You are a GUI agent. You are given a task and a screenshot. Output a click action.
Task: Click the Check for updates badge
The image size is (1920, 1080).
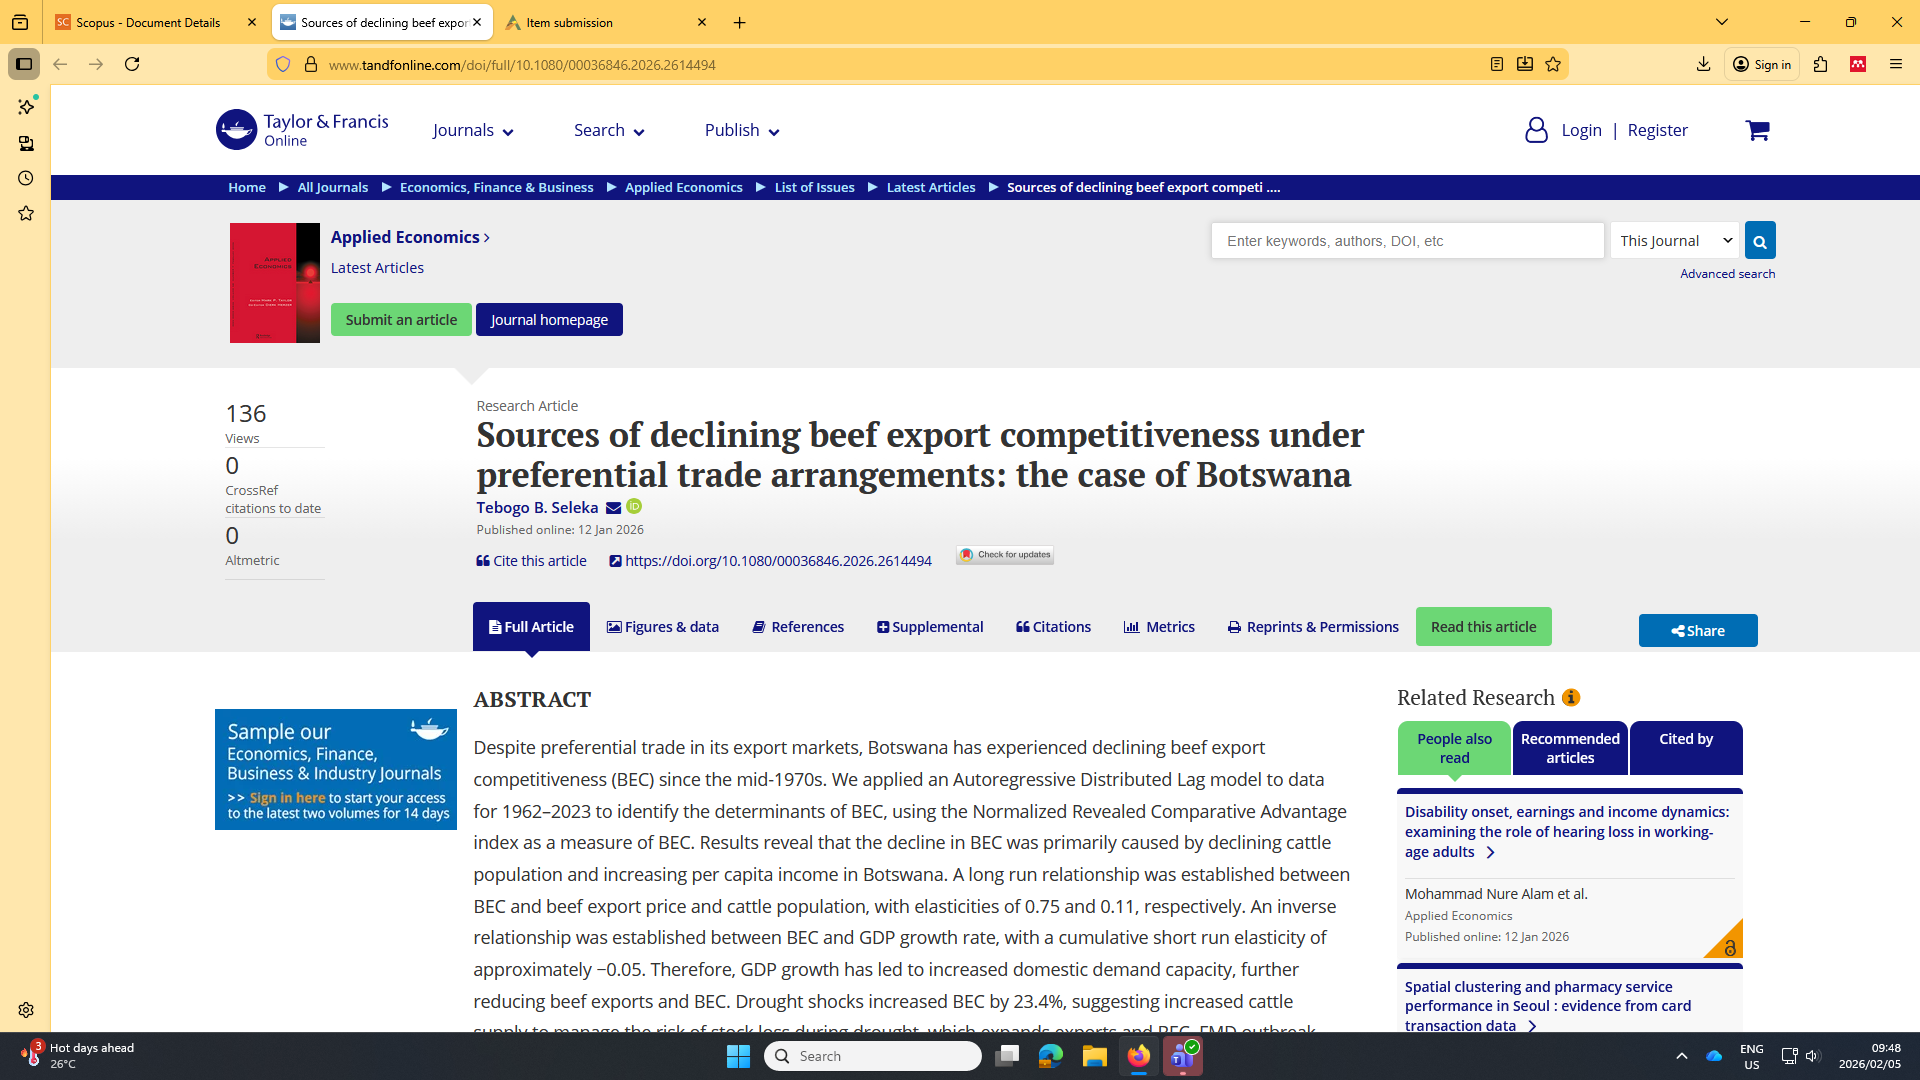point(1005,555)
